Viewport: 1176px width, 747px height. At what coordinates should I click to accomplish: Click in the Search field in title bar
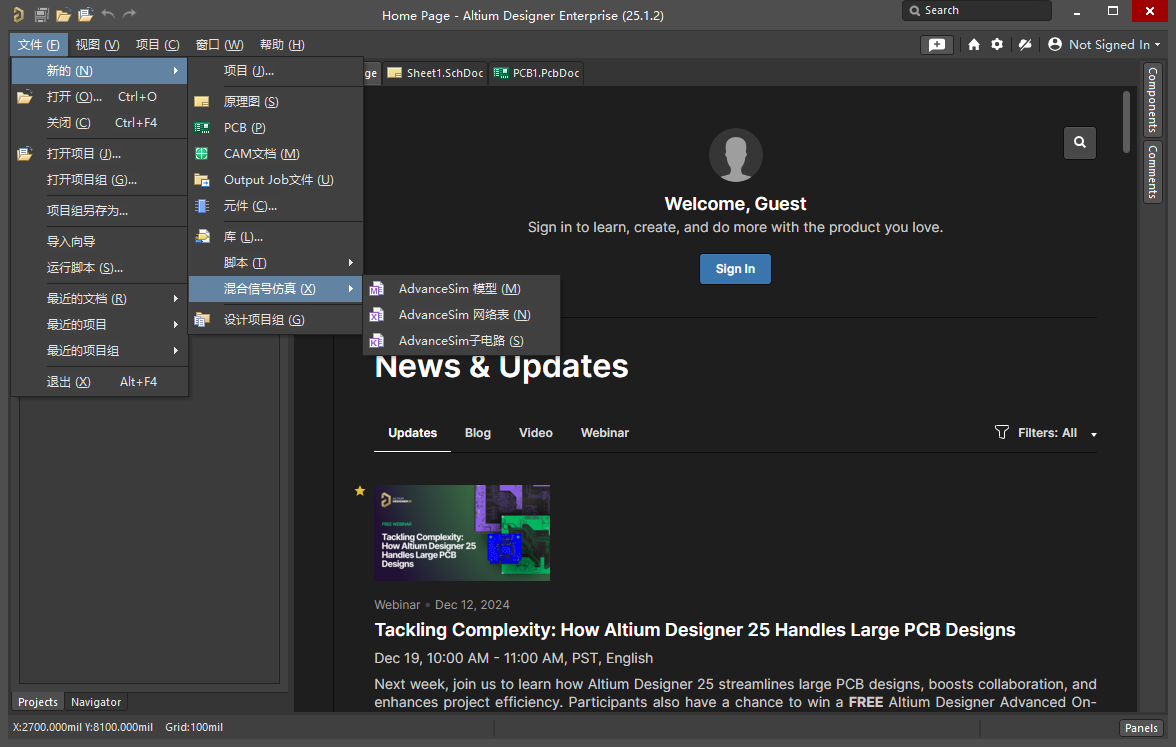pos(976,11)
